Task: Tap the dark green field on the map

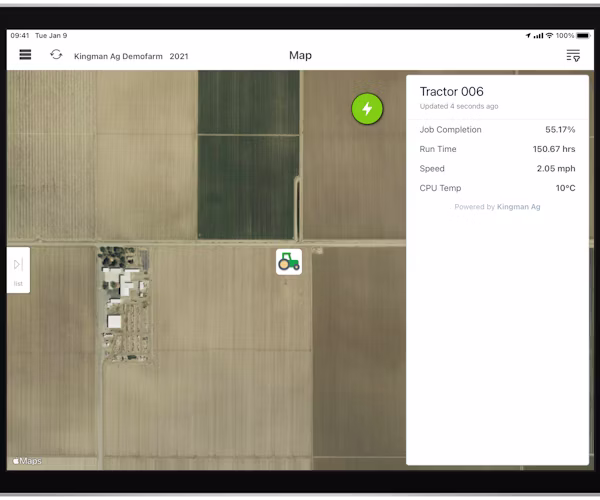Action: click(x=248, y=155)
